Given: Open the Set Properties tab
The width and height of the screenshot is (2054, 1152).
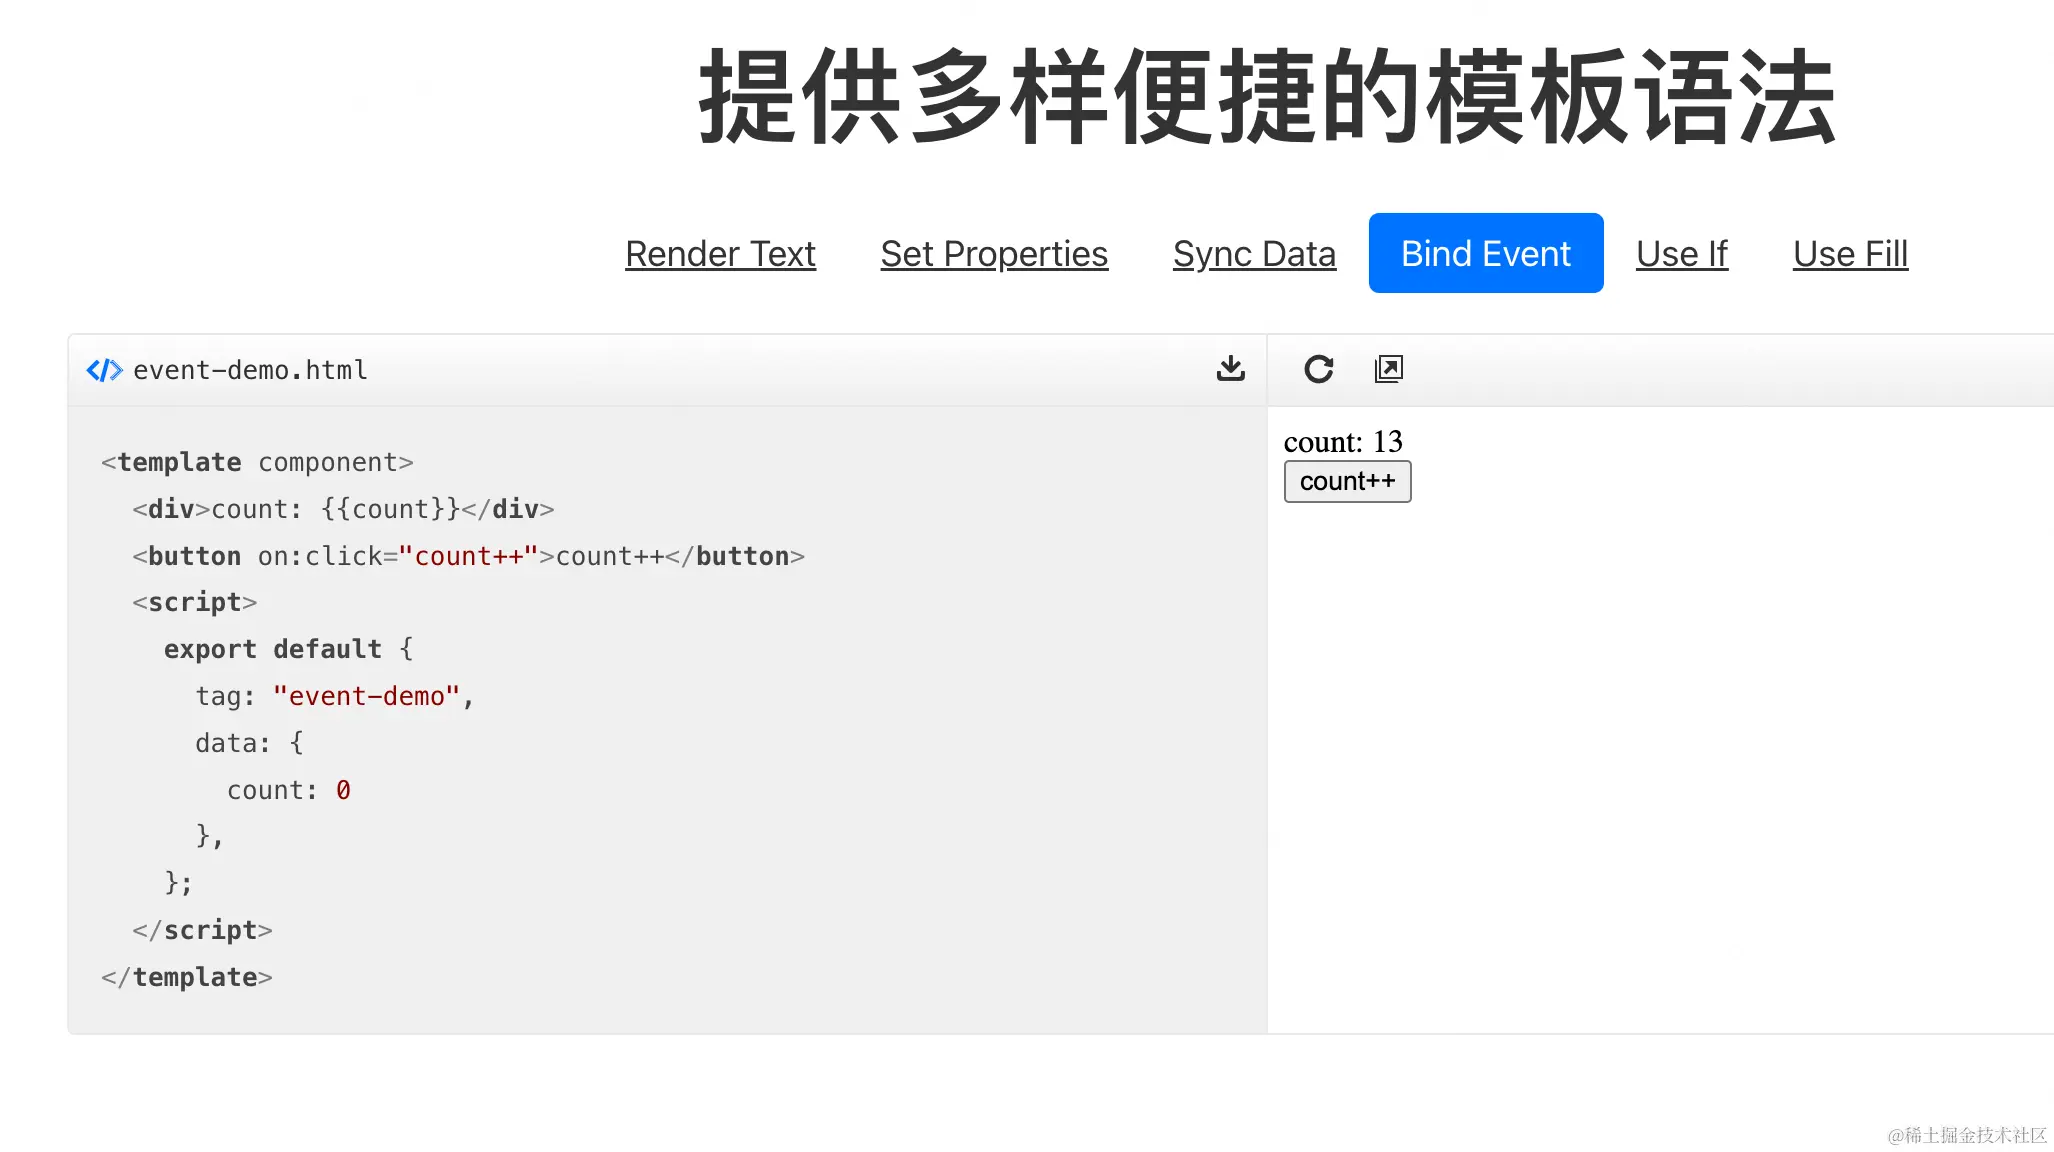Looking at the screenshot, I should (994, 254).
